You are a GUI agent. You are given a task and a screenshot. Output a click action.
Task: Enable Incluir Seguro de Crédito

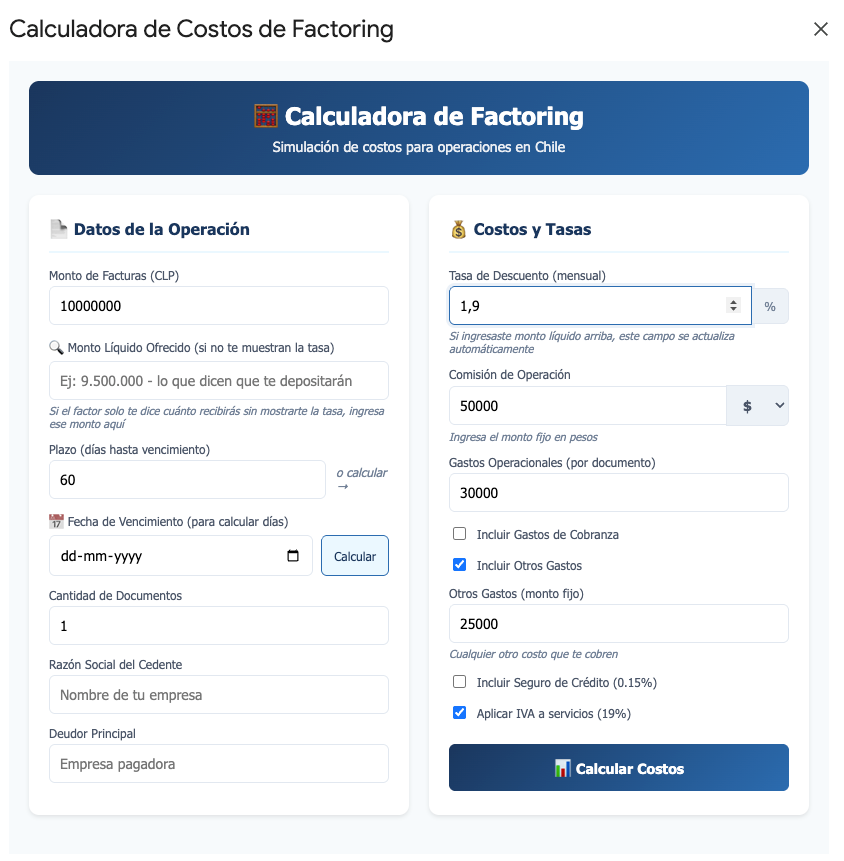tap(459, 681)
